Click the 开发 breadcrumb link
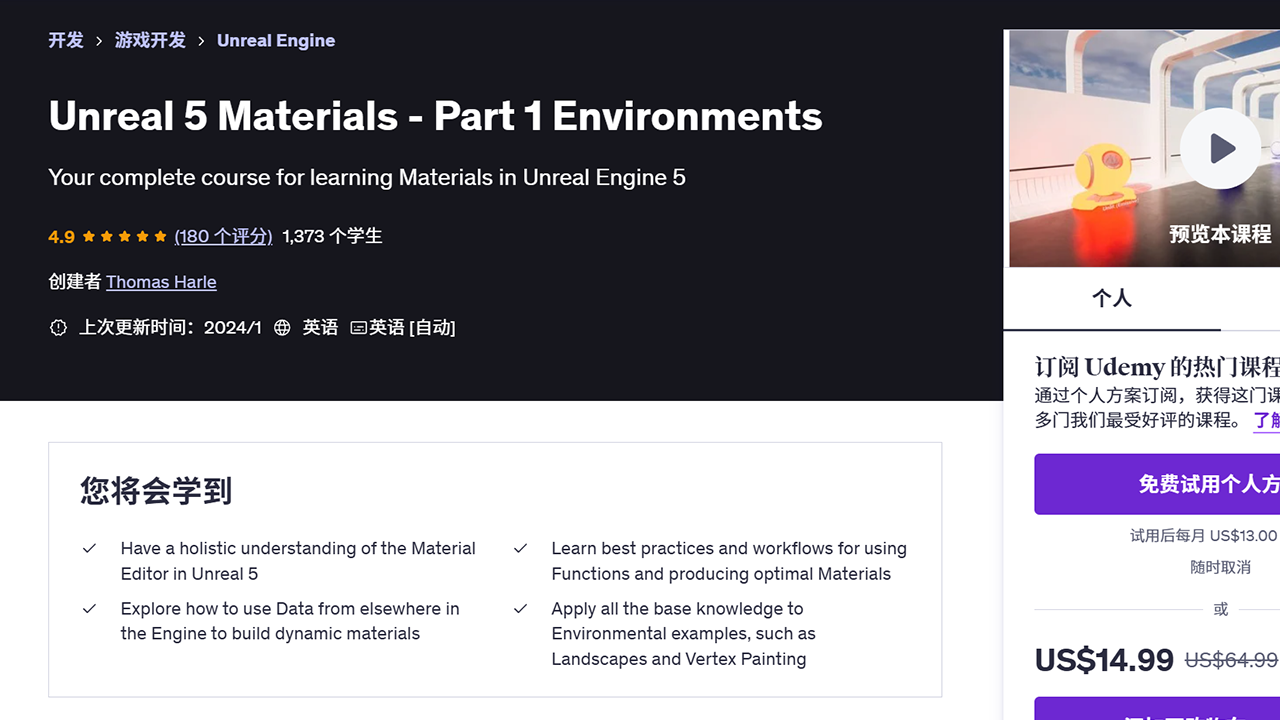This screenshot has height=720, width=1280. (x=66, y=40)
